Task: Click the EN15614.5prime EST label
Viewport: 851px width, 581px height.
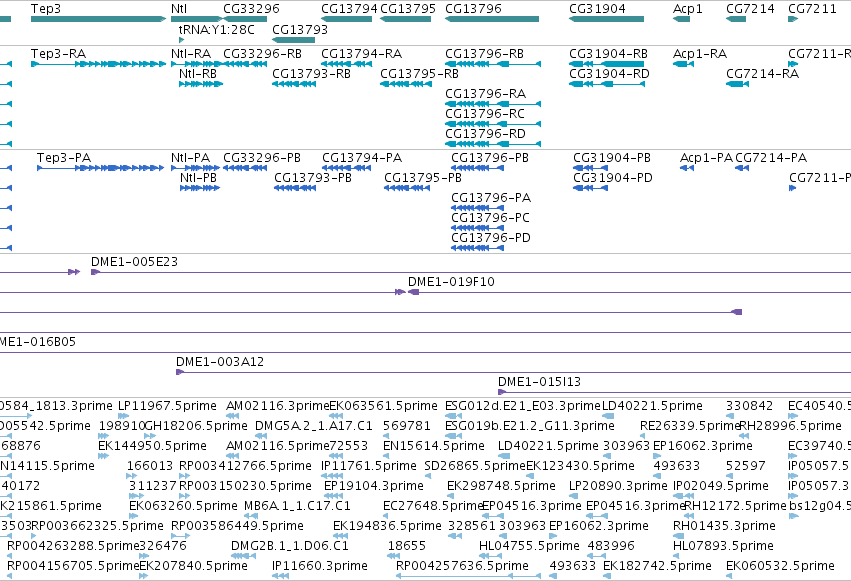Action: click(x=434, y=446)
